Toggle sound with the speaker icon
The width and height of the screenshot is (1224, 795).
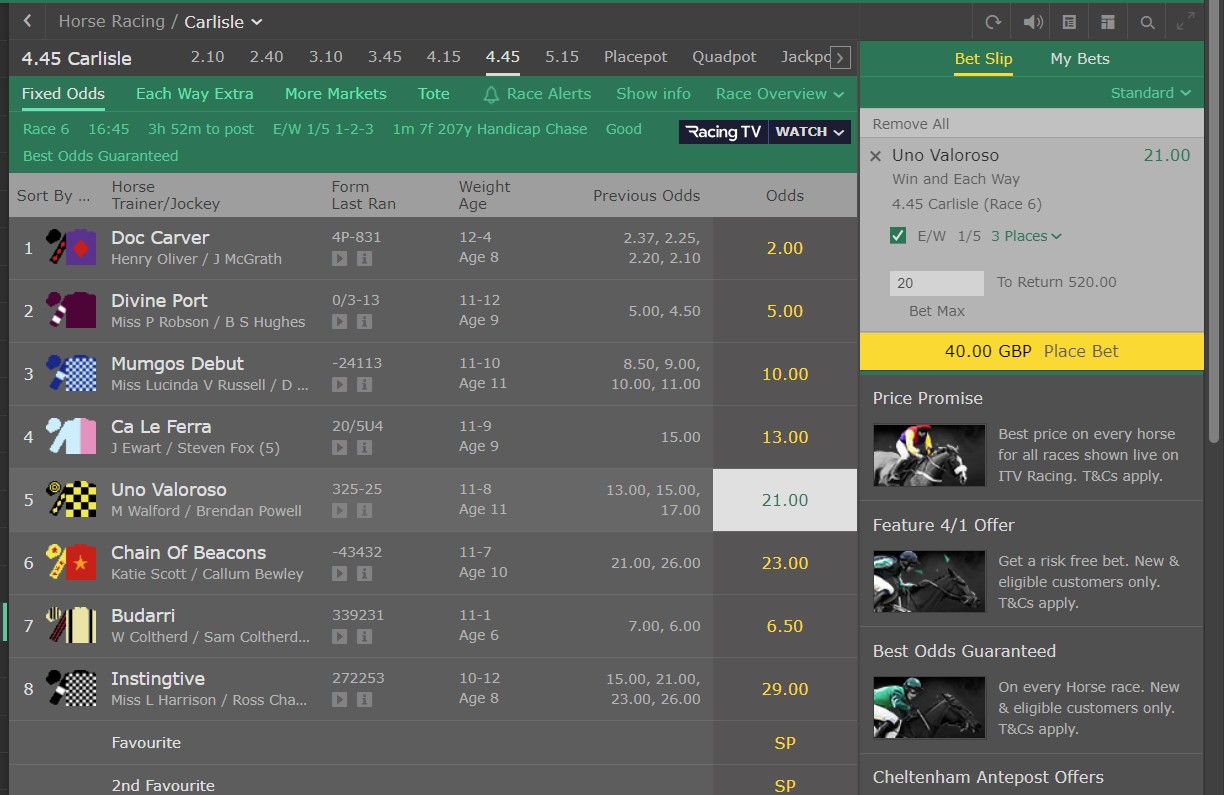[1032, 22]
